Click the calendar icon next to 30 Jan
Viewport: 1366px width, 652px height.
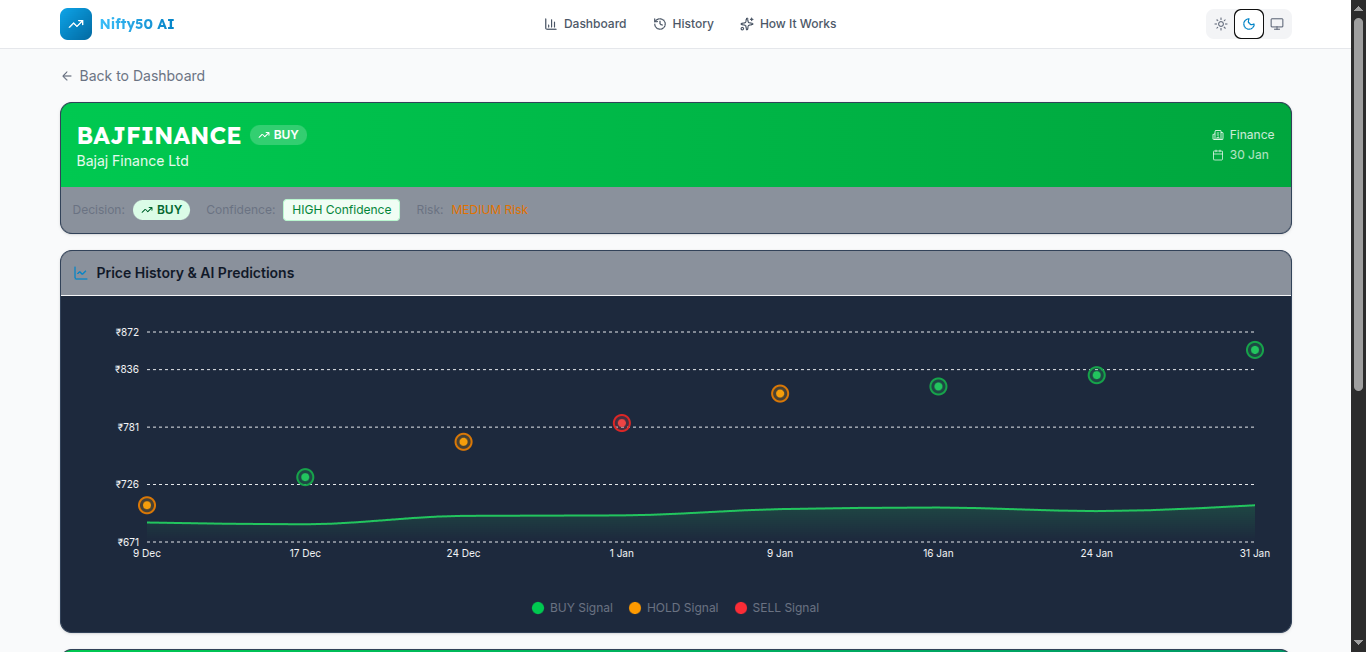pyautogui.click(x=1217, y=155)
